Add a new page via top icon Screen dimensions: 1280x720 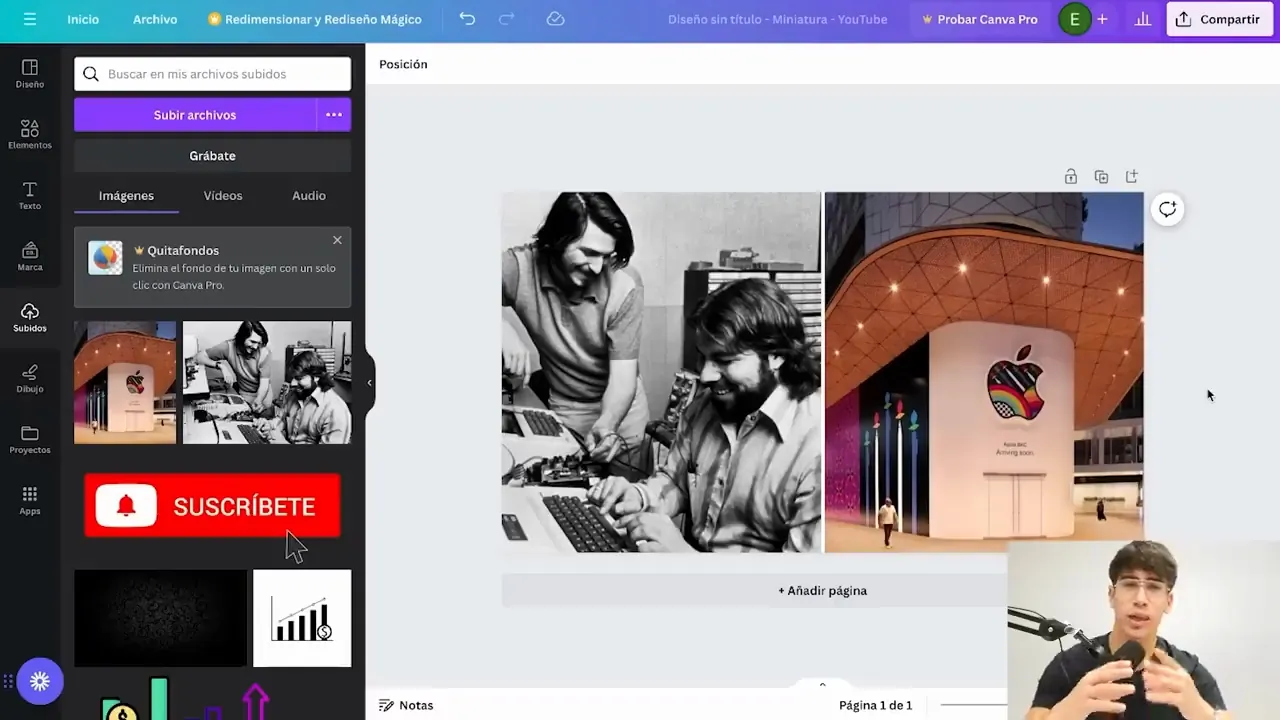[1132, 177]
